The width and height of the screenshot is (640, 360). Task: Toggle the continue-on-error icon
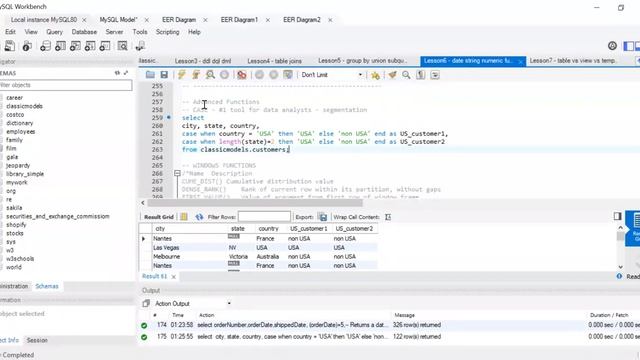tap(242, 75)
